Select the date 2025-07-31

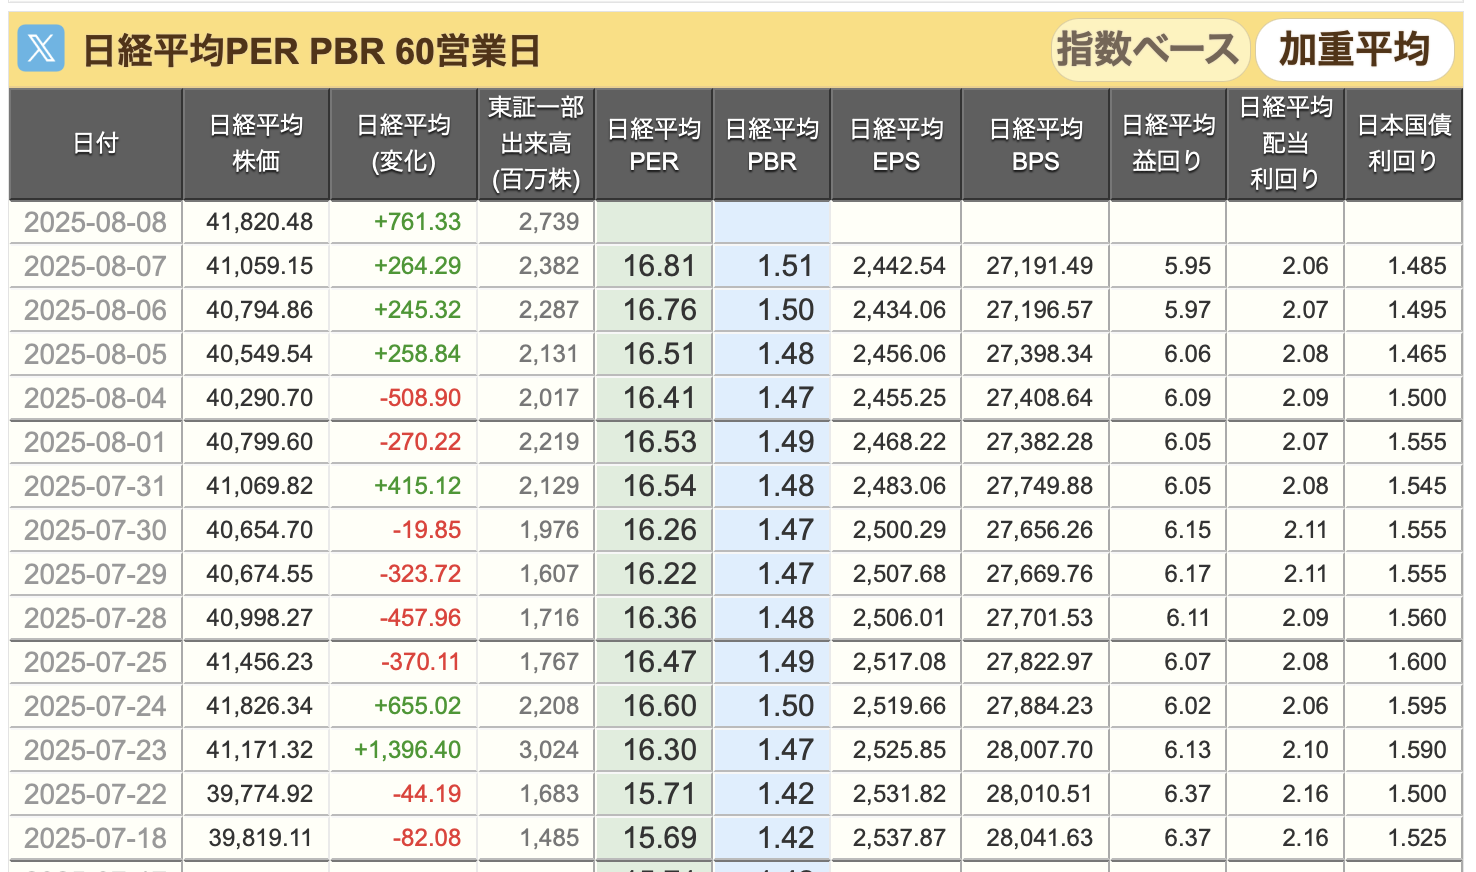(x=96, y=486)
